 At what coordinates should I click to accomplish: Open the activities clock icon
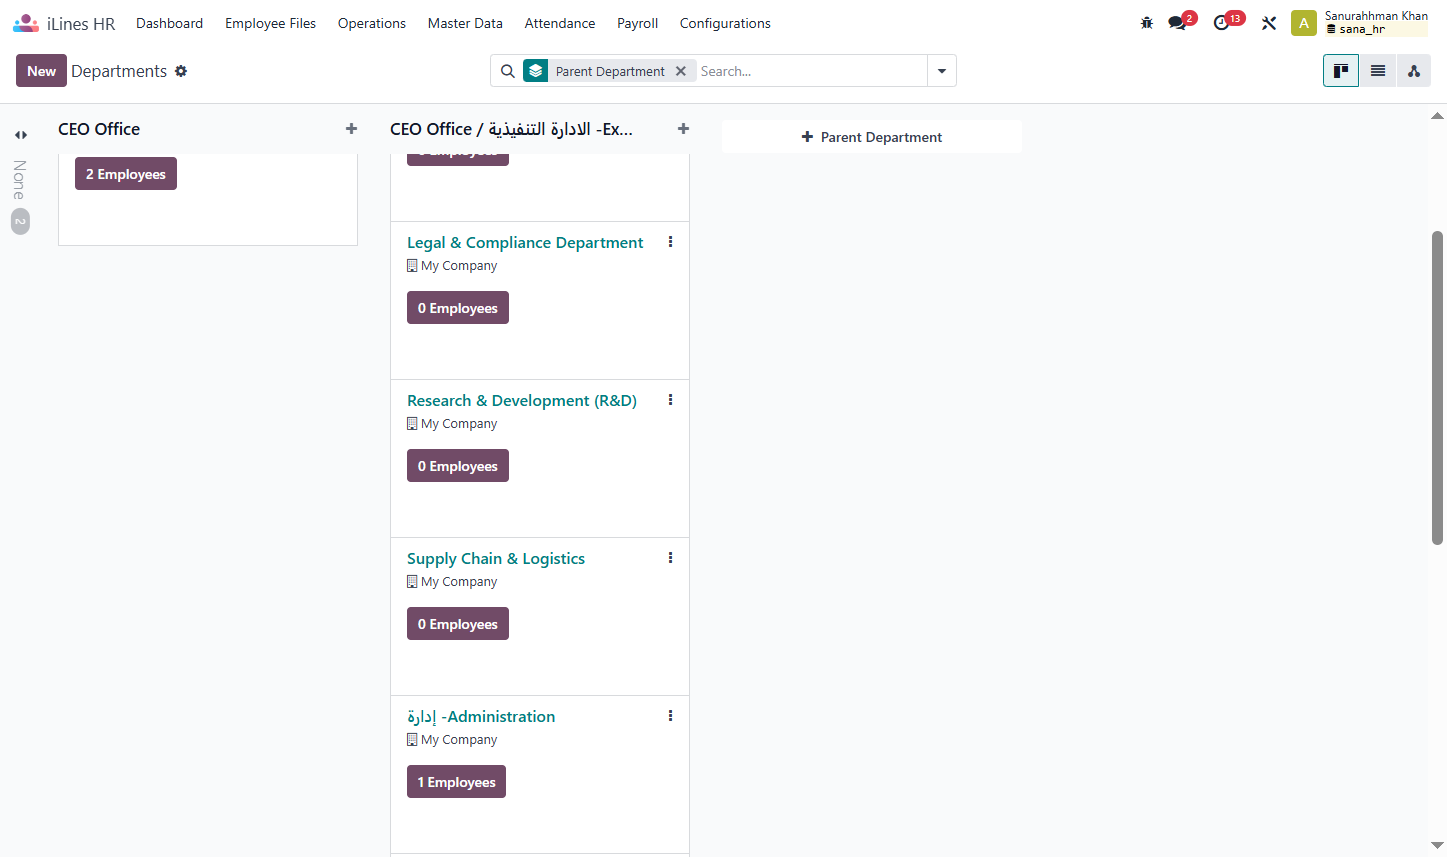[x=1223, y=23]
